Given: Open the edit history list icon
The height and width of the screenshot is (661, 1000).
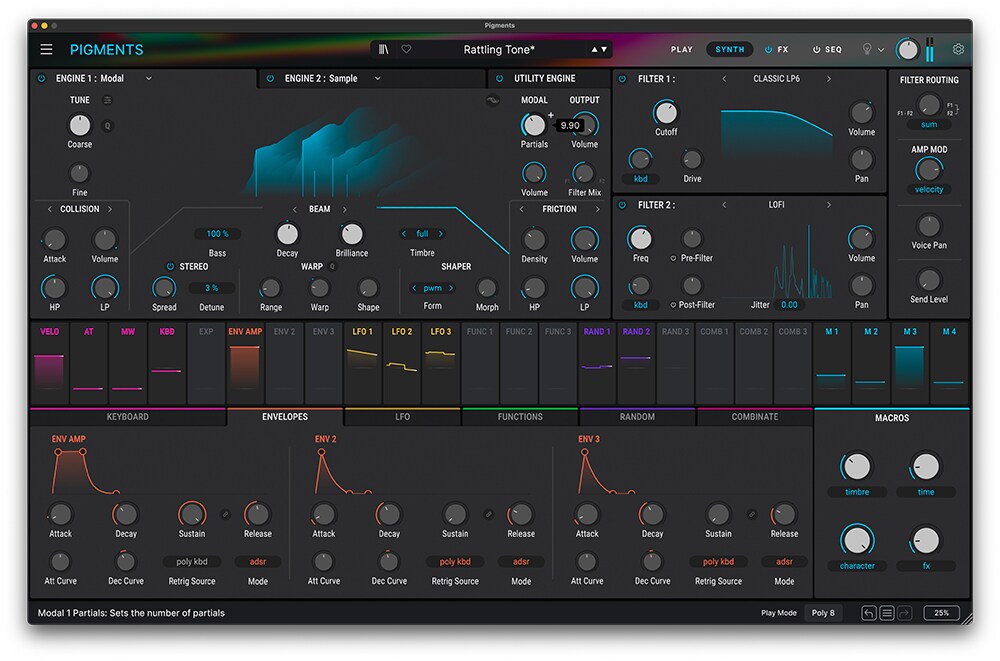Looking at the screenshot, I should coord(886,613).
